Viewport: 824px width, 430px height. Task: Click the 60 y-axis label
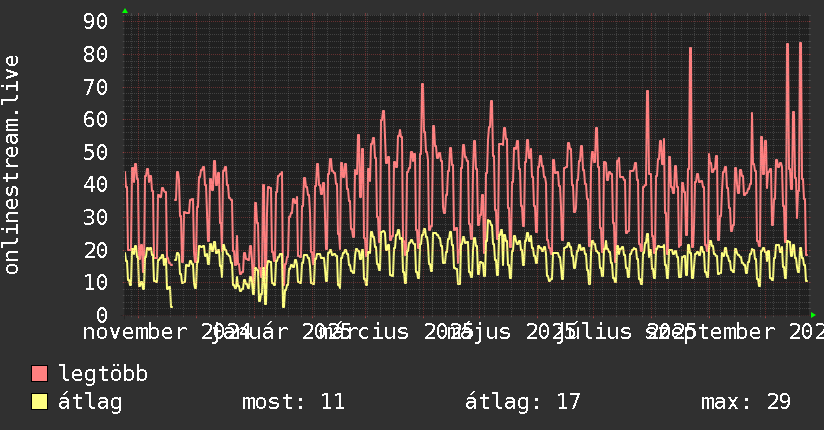(x=96, y=119)
